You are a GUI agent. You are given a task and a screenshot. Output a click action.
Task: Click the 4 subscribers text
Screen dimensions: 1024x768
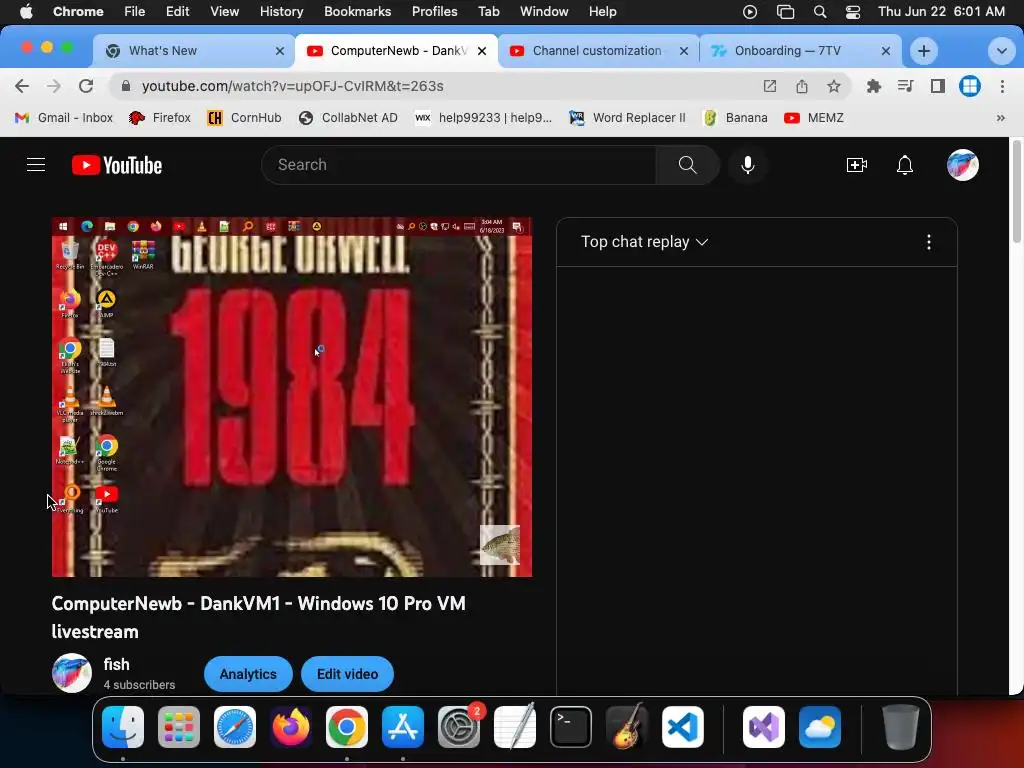(139, 685)
